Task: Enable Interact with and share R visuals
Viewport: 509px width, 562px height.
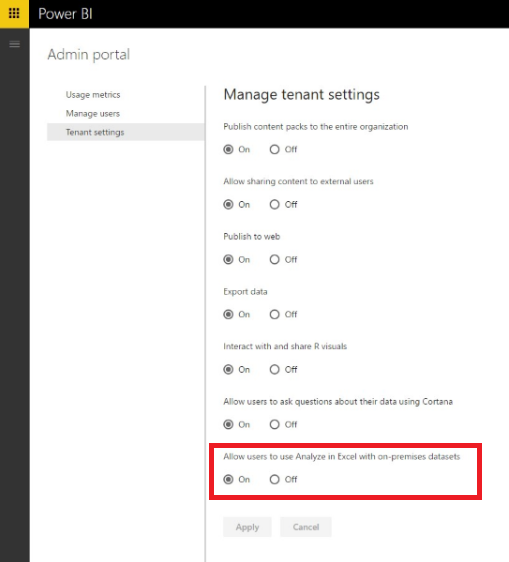Action: click(228, 370)
